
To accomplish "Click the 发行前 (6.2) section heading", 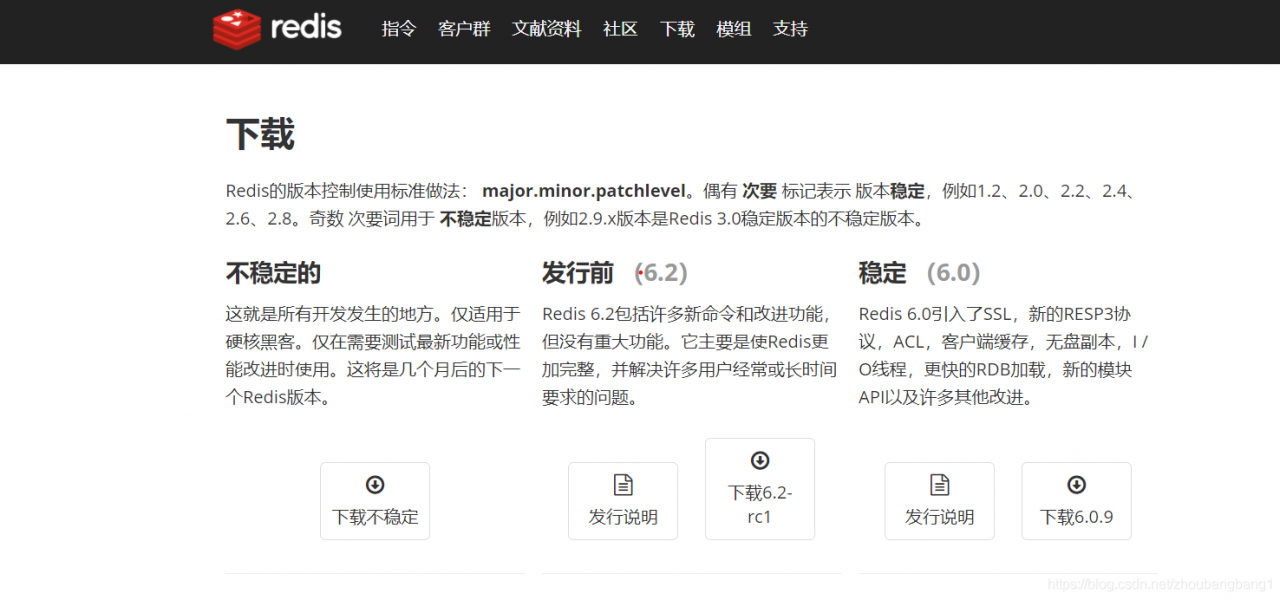I will click(x=615, y=273).
